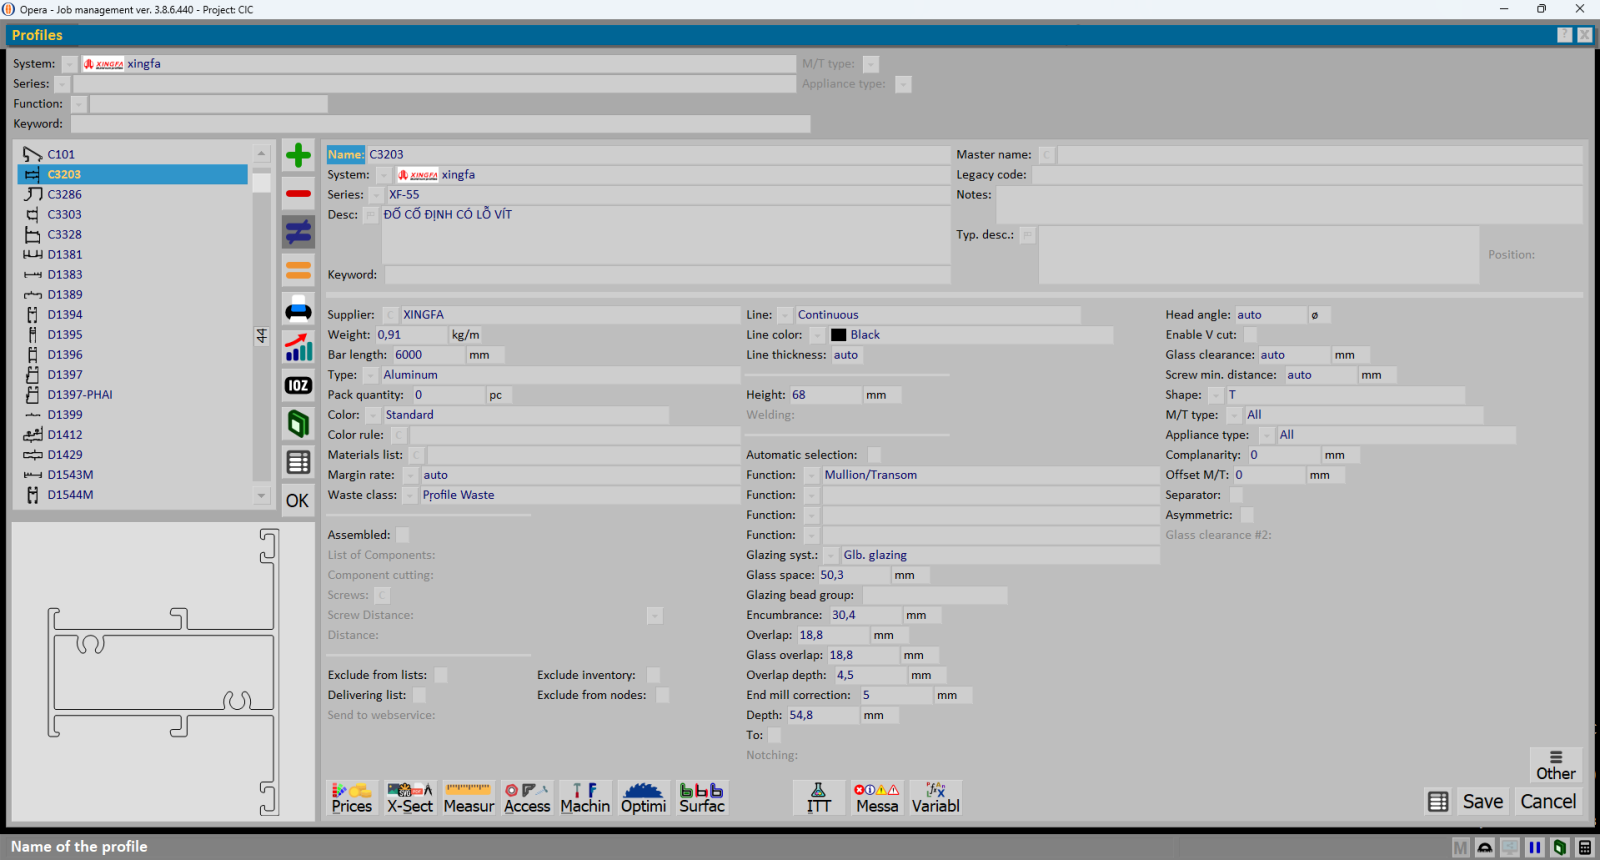
Task: Open the Surfac surface settings
Action: (x=702, y=798)
